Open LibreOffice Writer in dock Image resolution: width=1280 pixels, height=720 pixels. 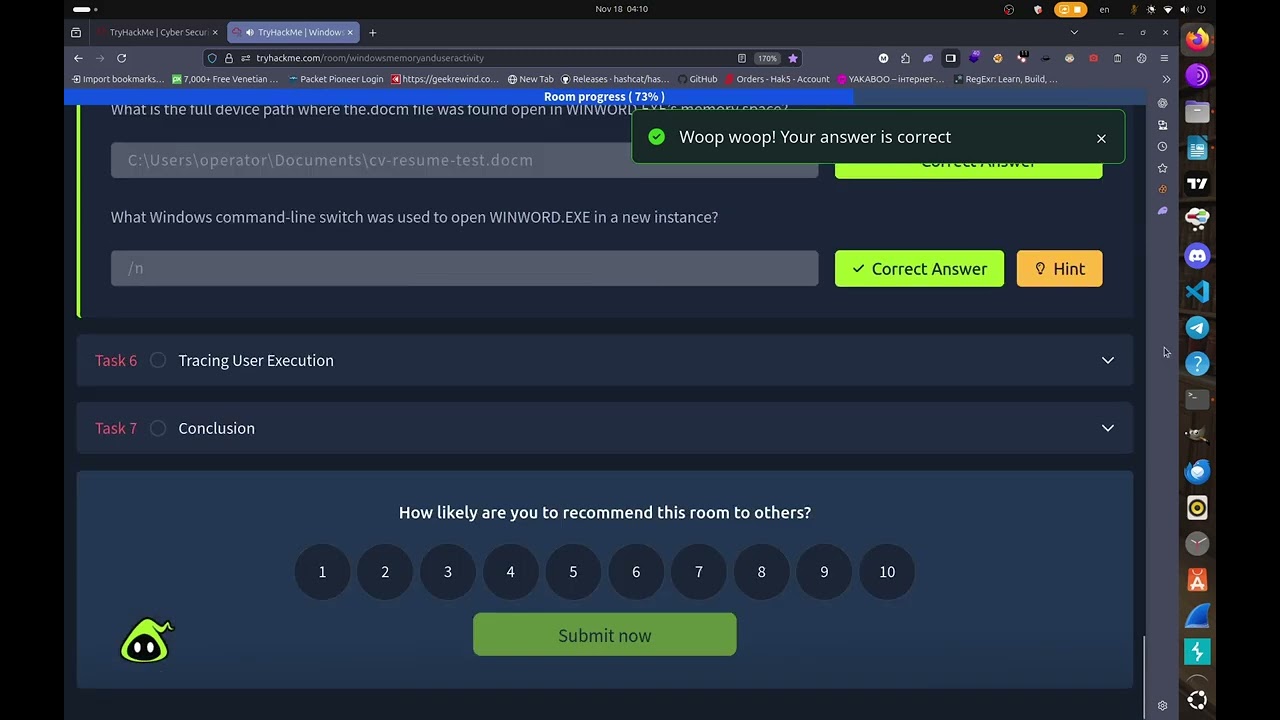pyautogui.click(x=1197, y=148)
